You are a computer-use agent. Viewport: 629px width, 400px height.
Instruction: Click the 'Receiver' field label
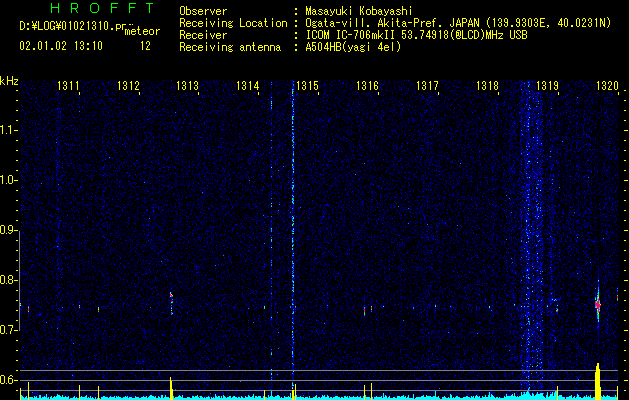(203, 35)
